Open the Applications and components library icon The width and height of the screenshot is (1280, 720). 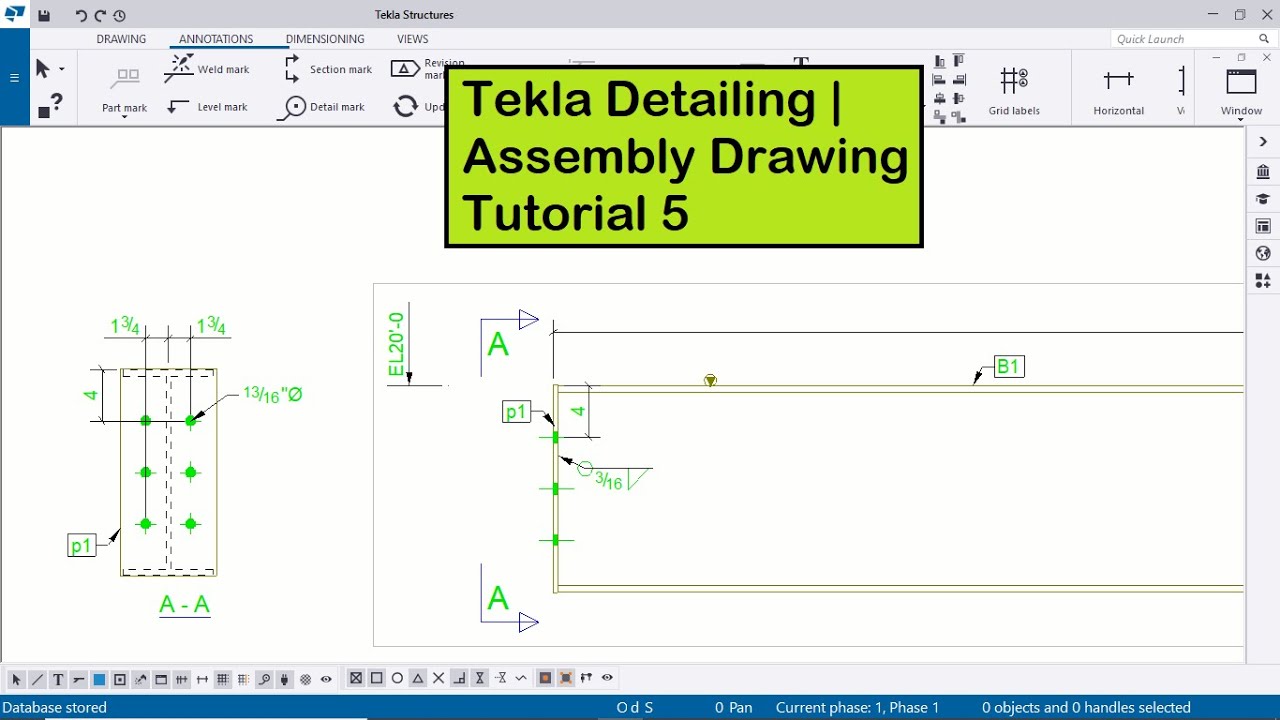click(x=1263, y=172)
